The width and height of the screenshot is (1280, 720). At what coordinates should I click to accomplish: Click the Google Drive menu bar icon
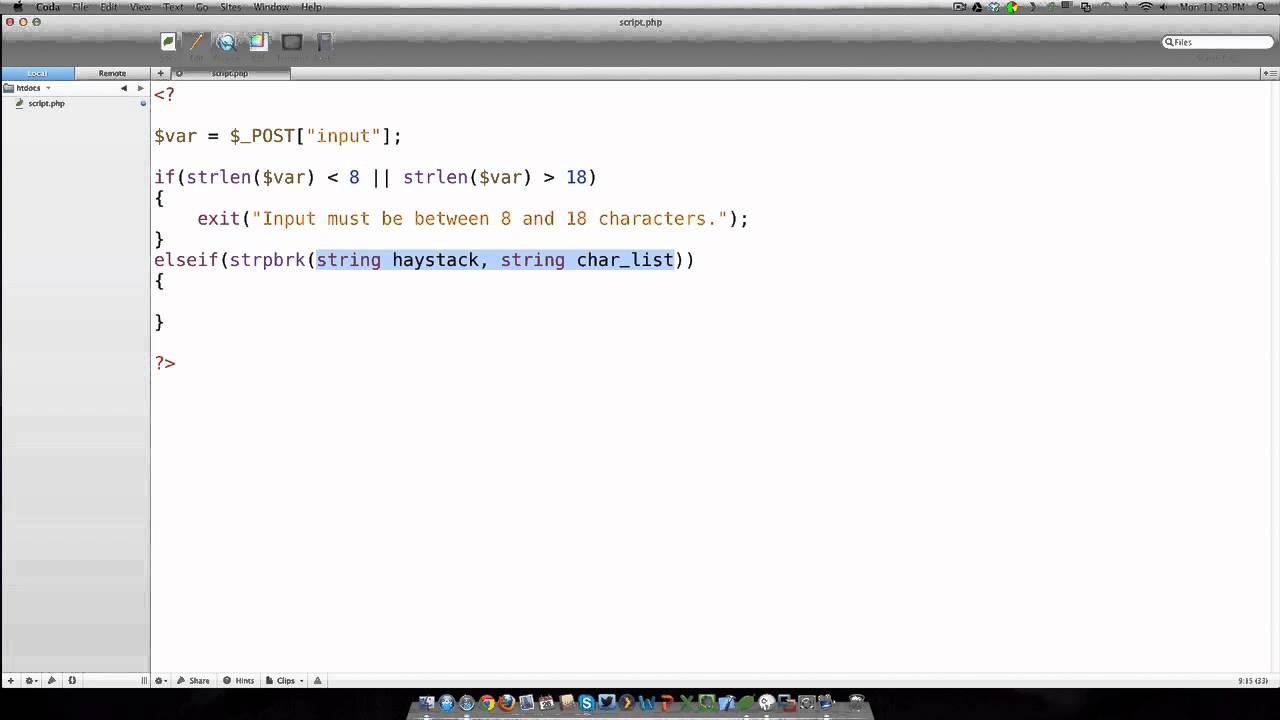point(977,7)
